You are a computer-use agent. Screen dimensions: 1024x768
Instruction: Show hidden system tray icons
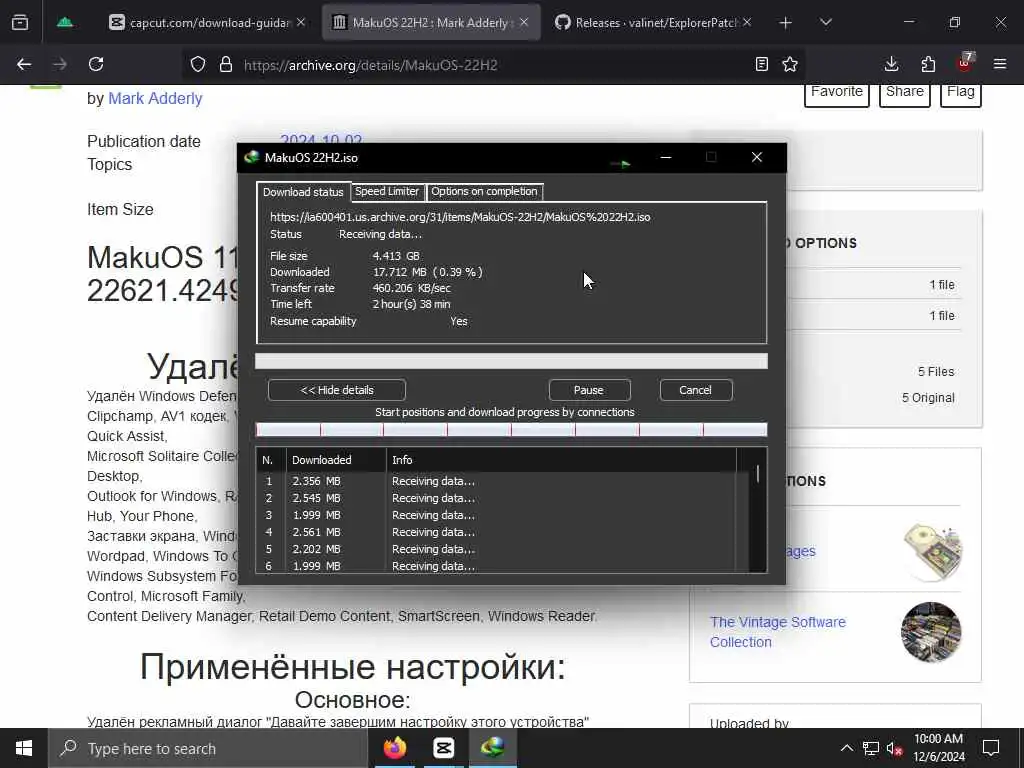pos(846,748)
